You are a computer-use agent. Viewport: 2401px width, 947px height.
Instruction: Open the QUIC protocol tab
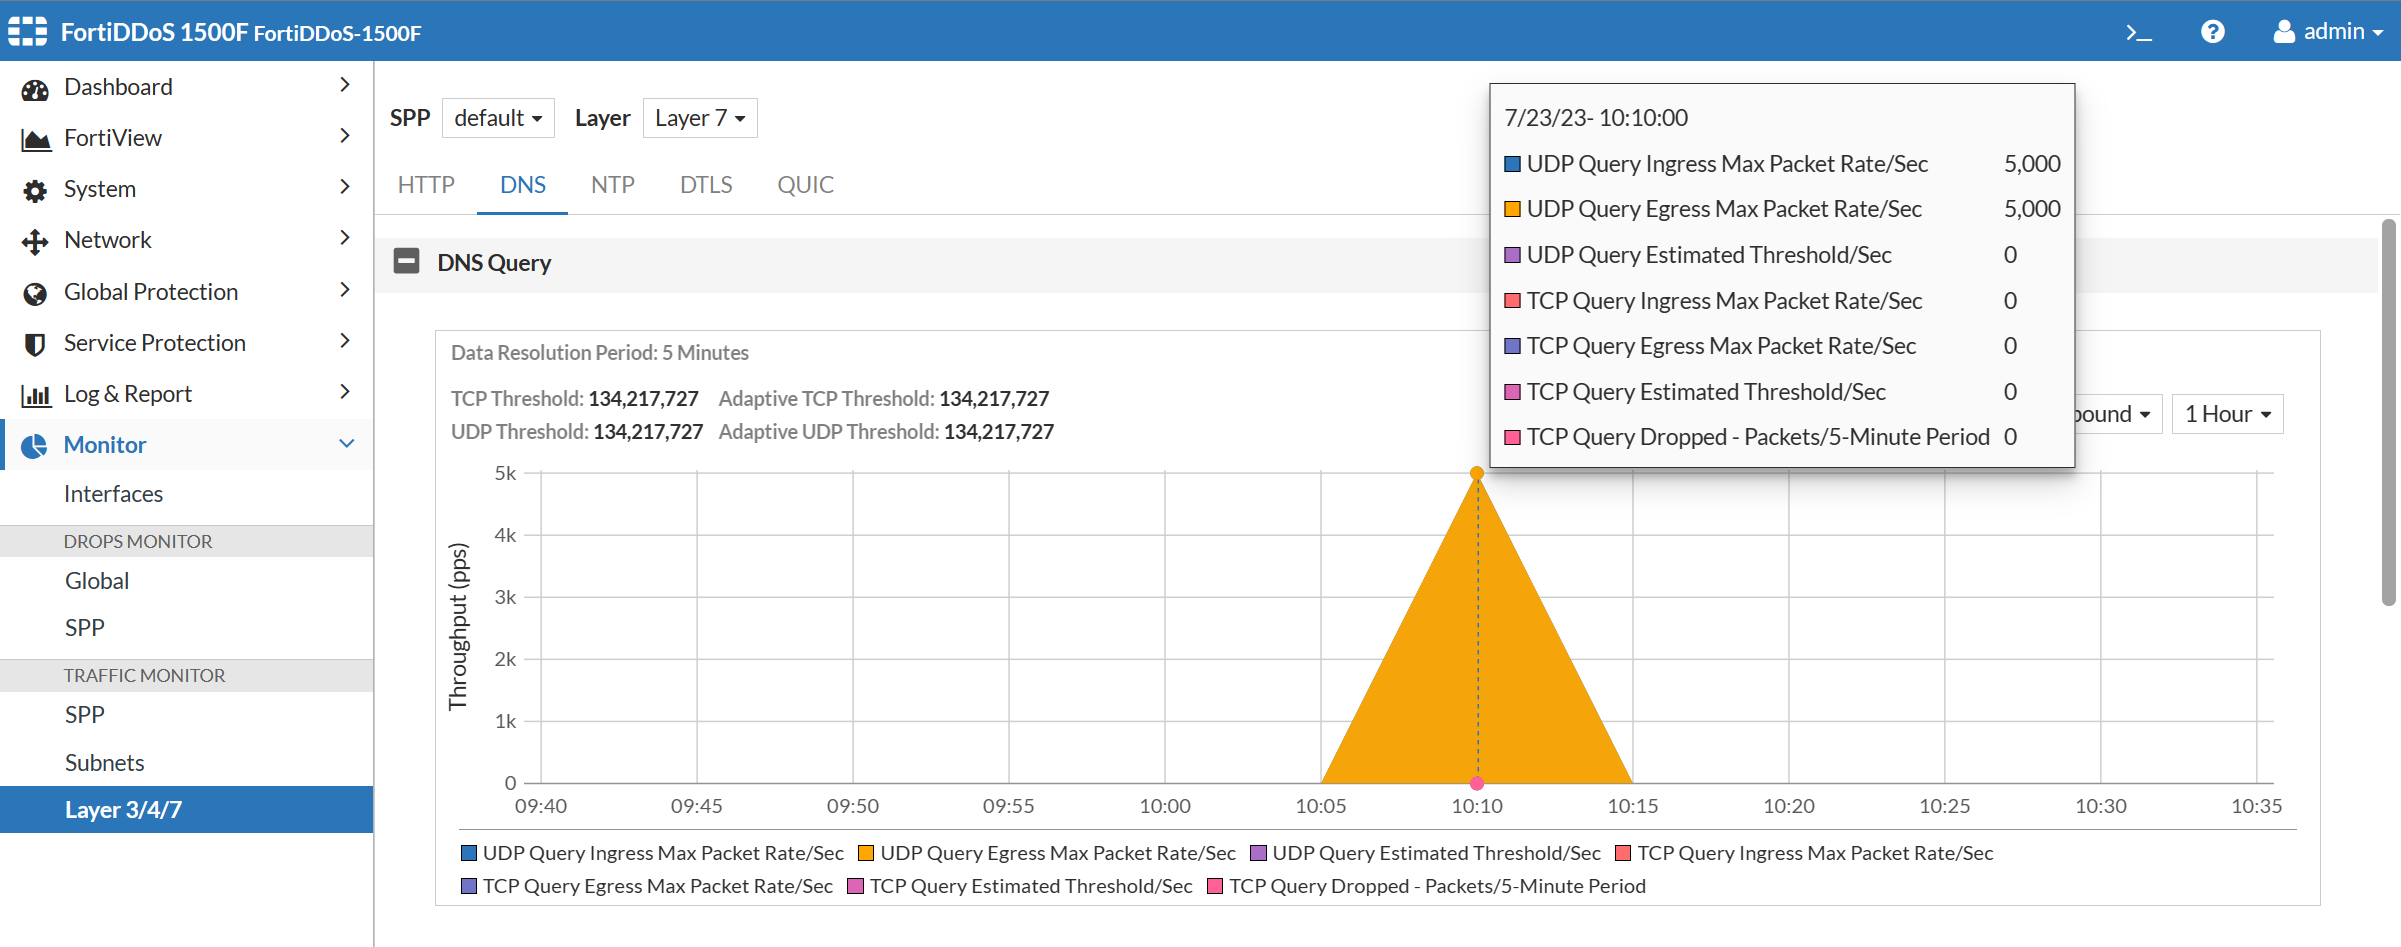pyautogui.click(x=805, y=184)
